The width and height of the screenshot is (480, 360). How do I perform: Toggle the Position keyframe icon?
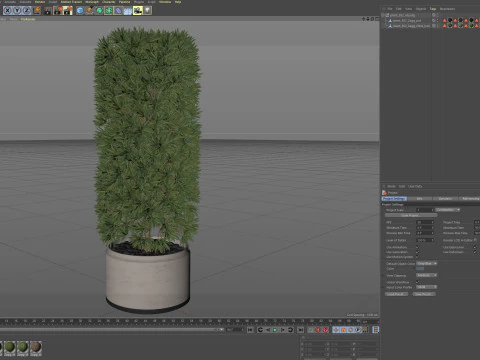[336, 330]
